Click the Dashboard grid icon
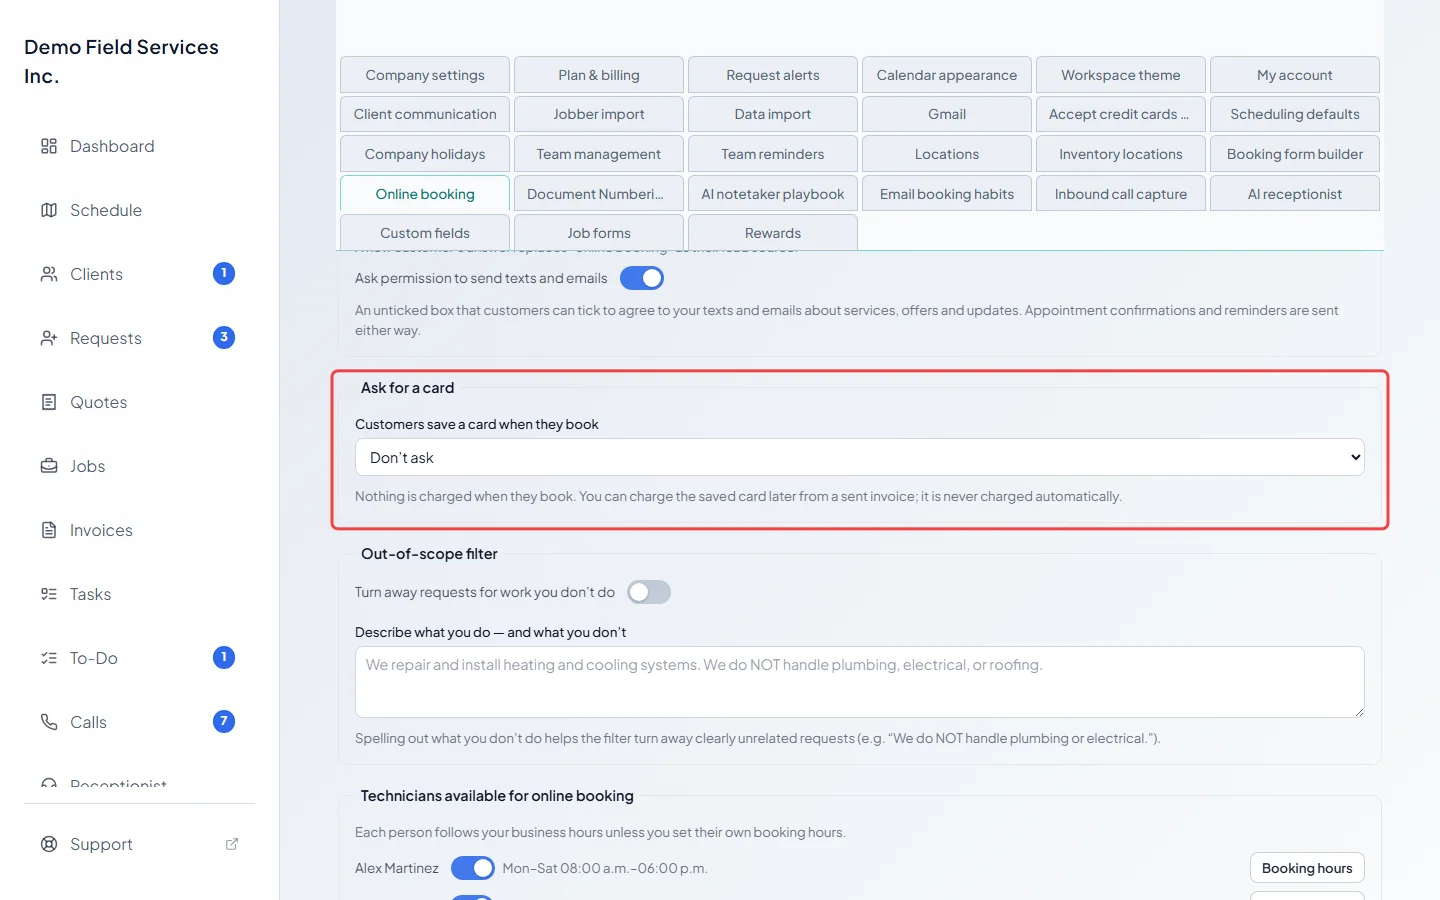Screen dimensions: 1440x900 click(49, 146)
